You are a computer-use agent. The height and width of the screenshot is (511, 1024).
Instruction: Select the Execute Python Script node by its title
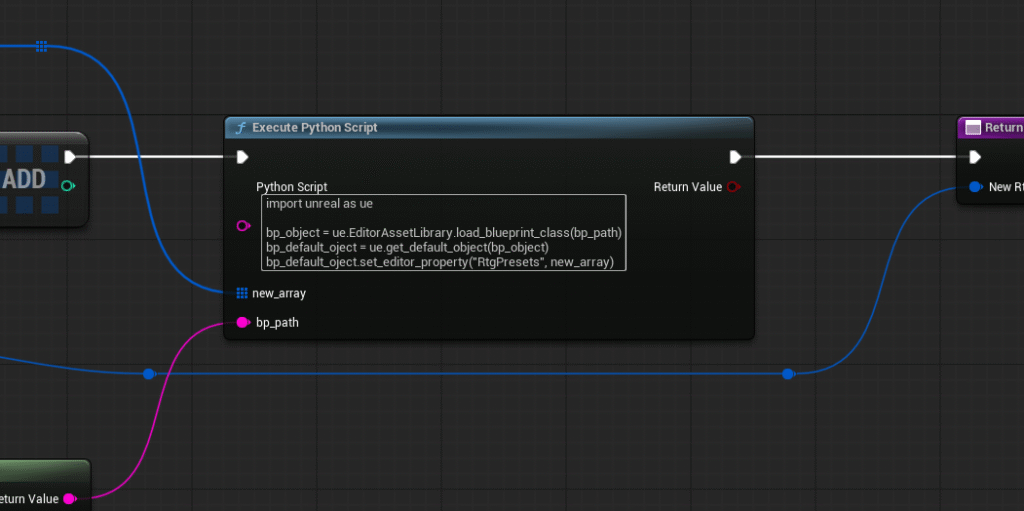[x=314, y=128]
